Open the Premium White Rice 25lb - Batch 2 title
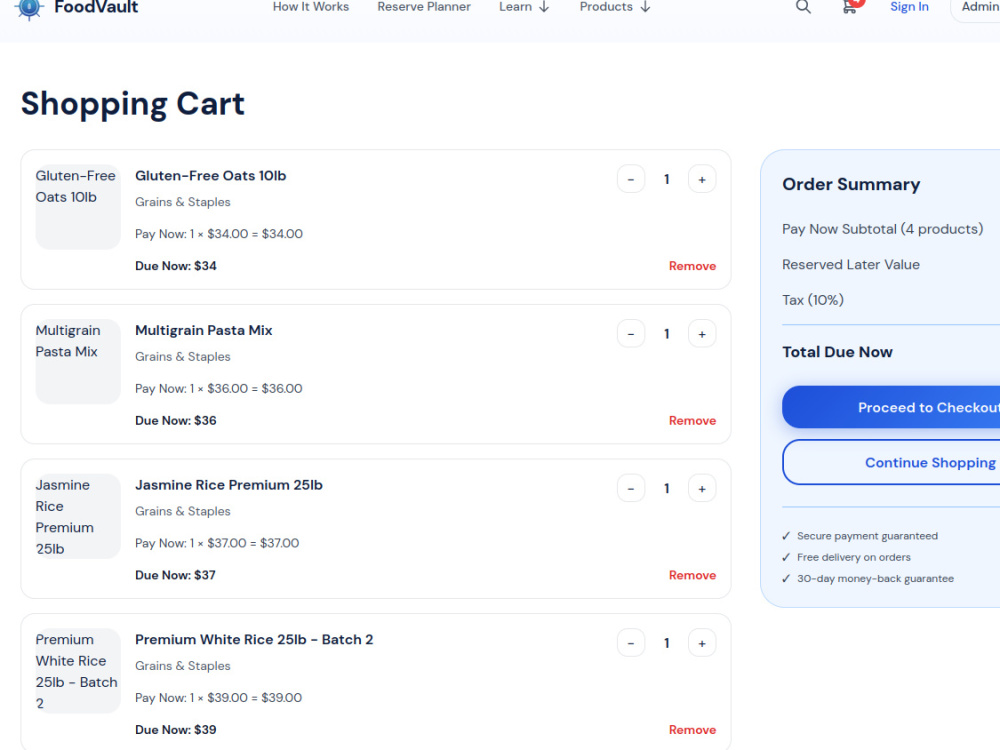This screenshot has height=750, width=1000. click(x=254, y=640)
